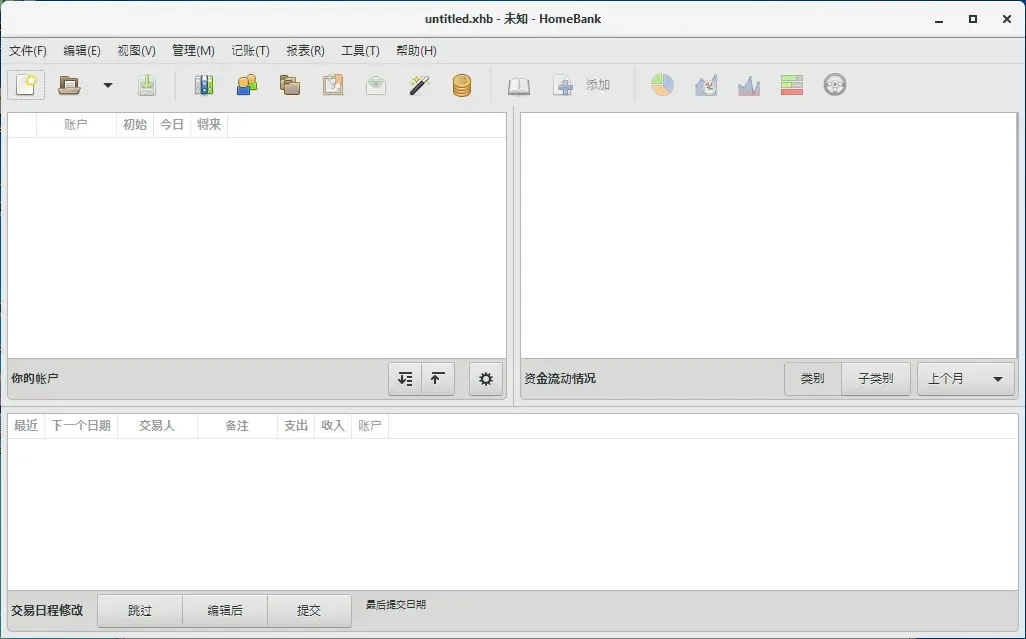The height and width of the screenshot is (639, 1026).
Task: Click the 初始 column header
Action: (135, 124)
